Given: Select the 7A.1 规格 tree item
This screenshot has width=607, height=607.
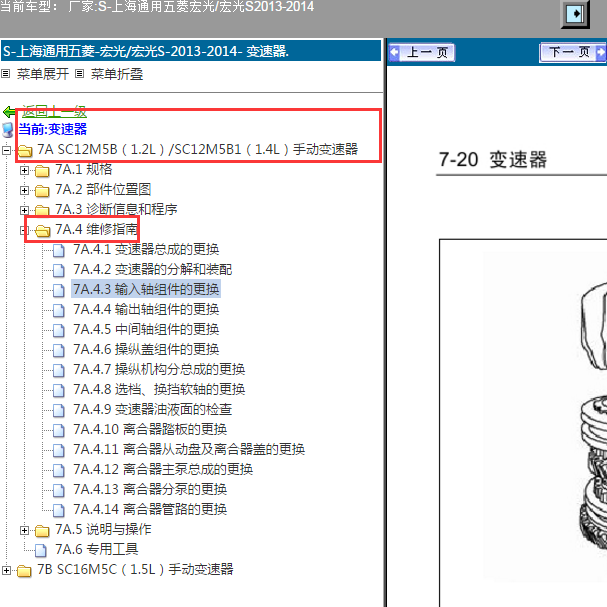Looking at the screenshot, I should [x=84, y=169].
